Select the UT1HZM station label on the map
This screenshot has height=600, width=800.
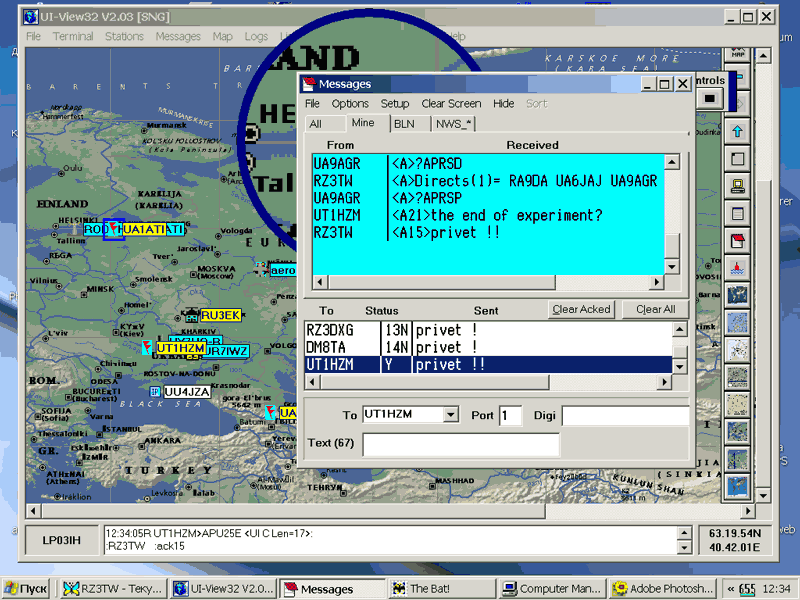[x=181, y=348]
